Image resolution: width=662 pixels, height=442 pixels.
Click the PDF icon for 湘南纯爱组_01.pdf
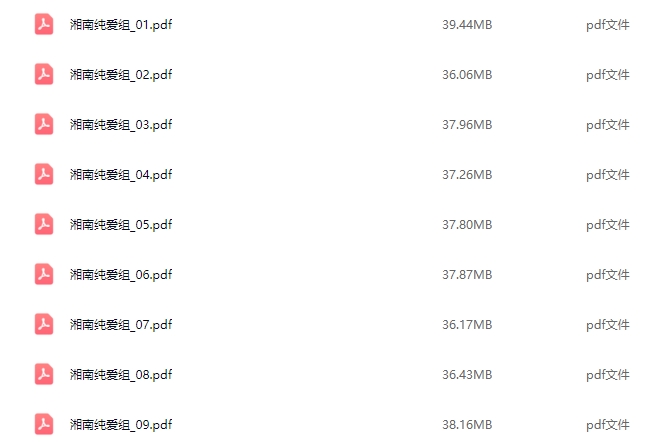pos(44,24)
